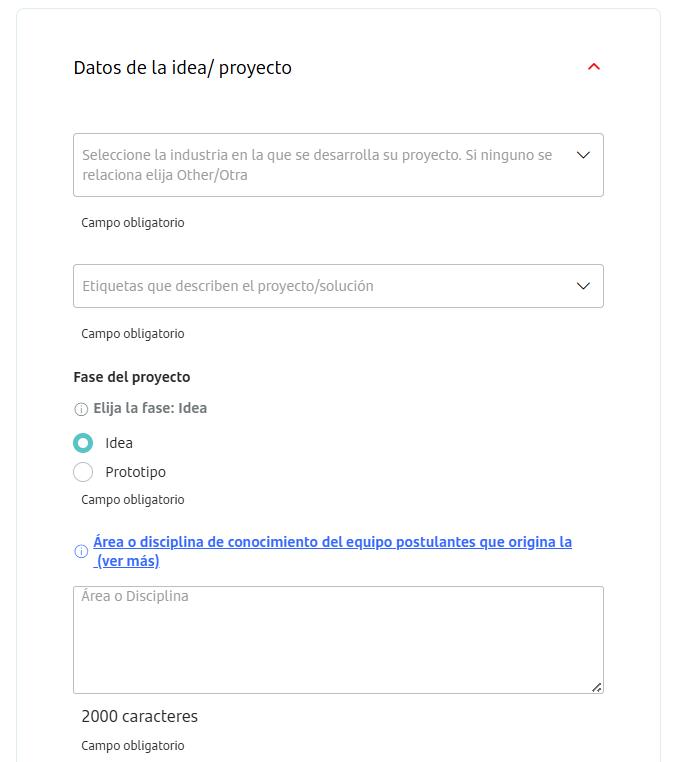Viewport: 680px width, 762px height.
Task: Click the Idea option label text
Action: [119, 443]
